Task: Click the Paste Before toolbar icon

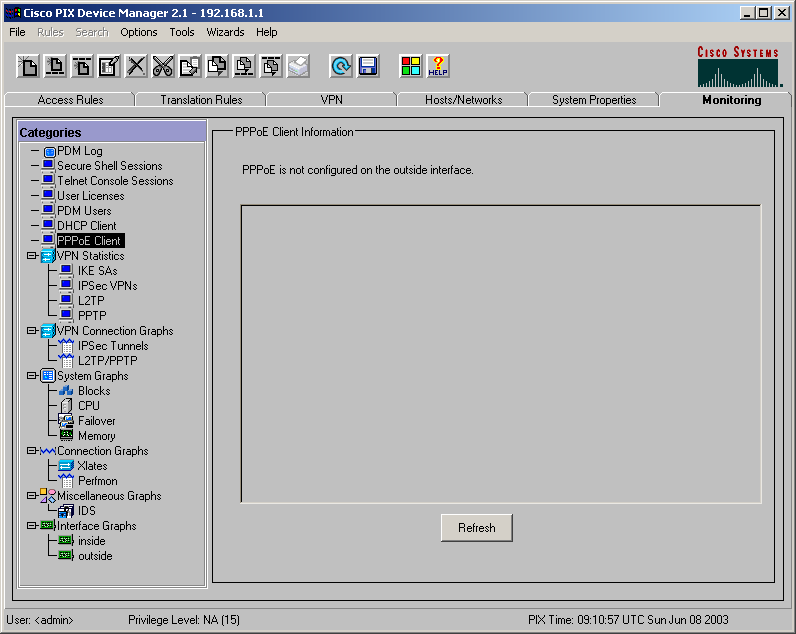Action: [x=244, y=66]
